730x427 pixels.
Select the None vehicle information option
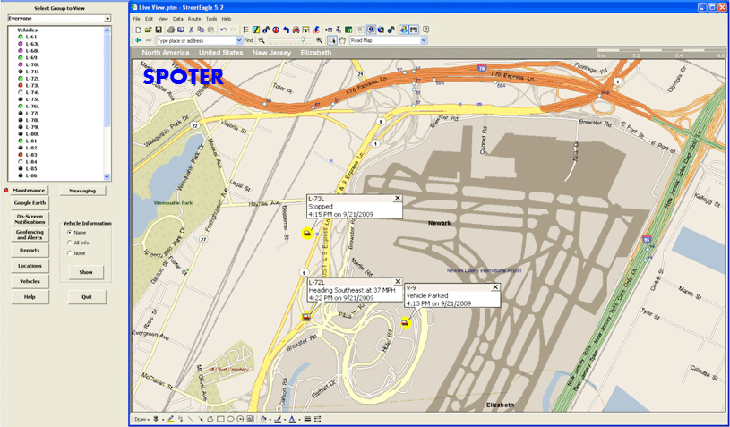[68, 232]
